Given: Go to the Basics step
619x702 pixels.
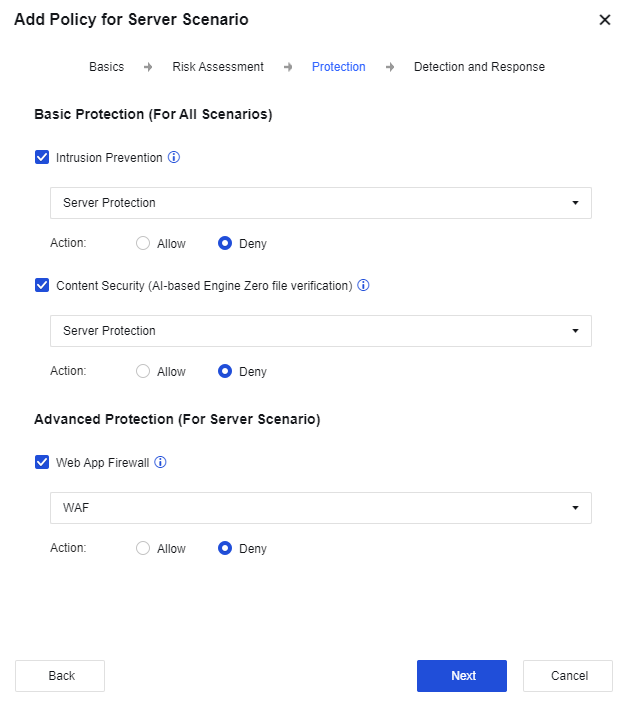Looking at the screenshot, I should pyautogui.click(x=107, y=67).
